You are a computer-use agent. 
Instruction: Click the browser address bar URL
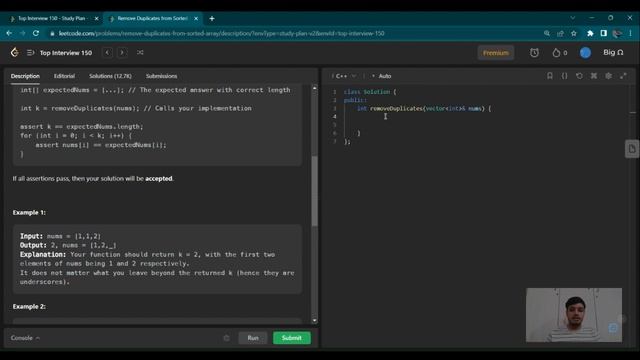(221, 33)
